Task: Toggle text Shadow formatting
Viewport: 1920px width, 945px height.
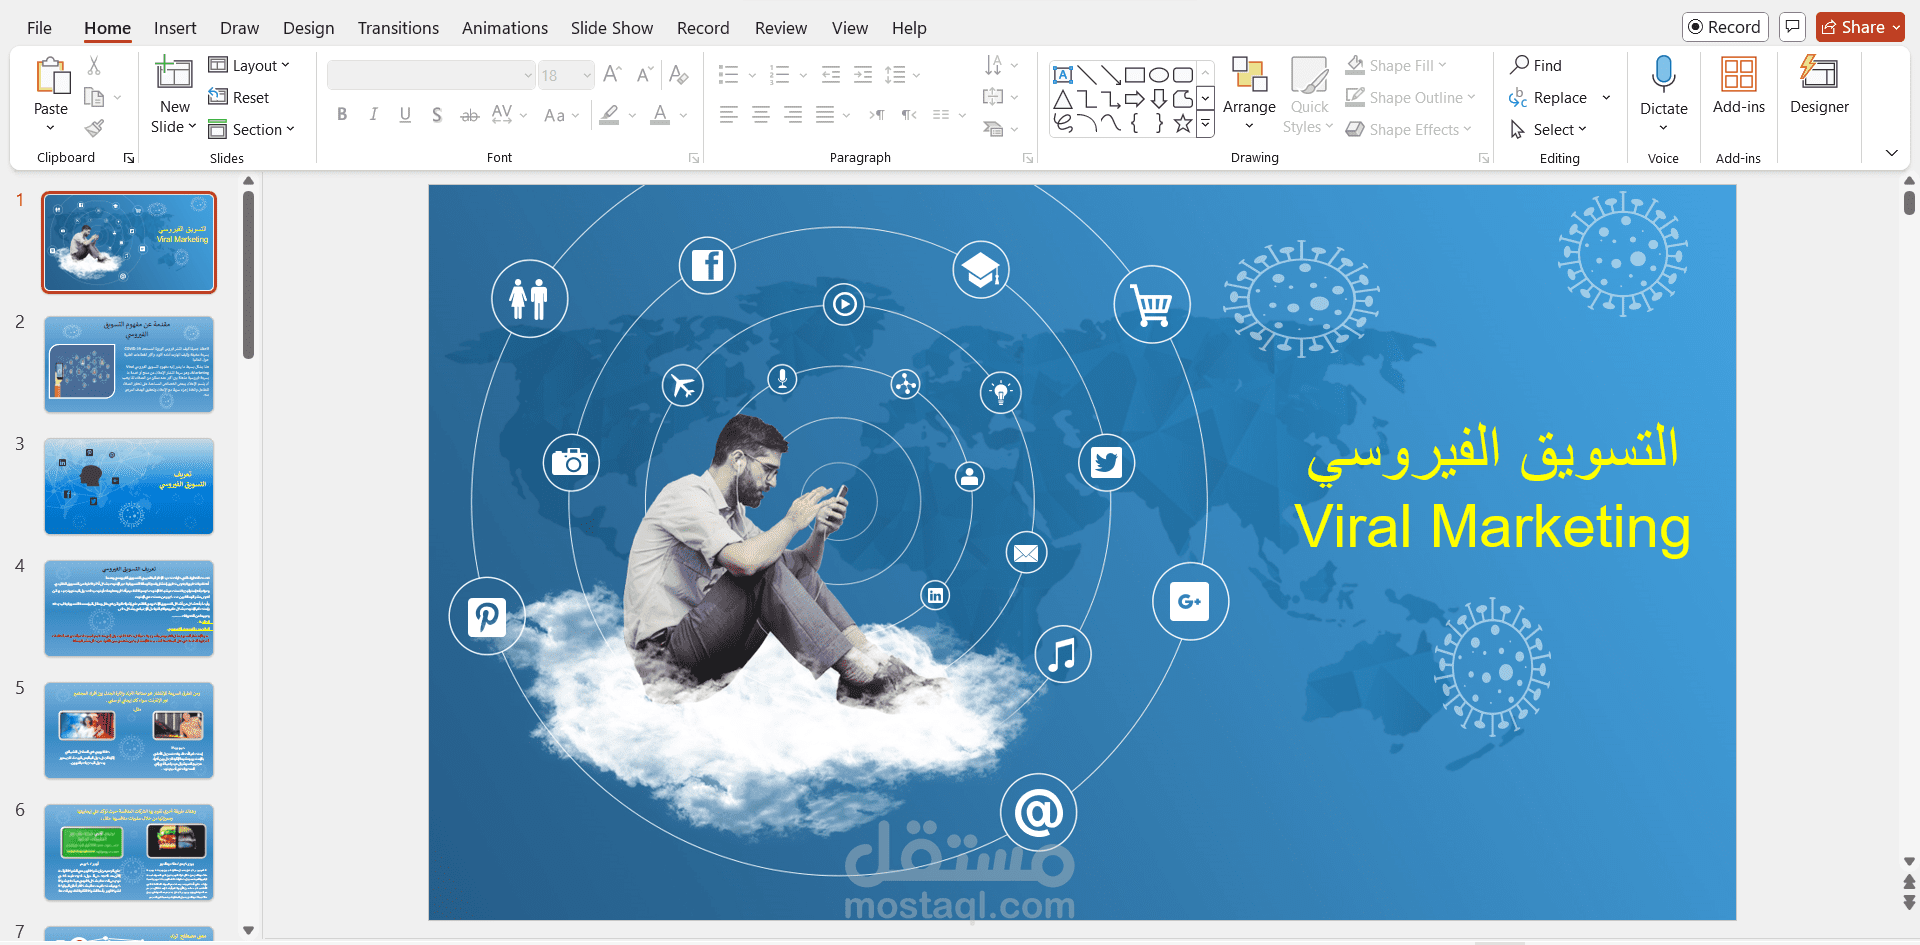Action: 437,115
